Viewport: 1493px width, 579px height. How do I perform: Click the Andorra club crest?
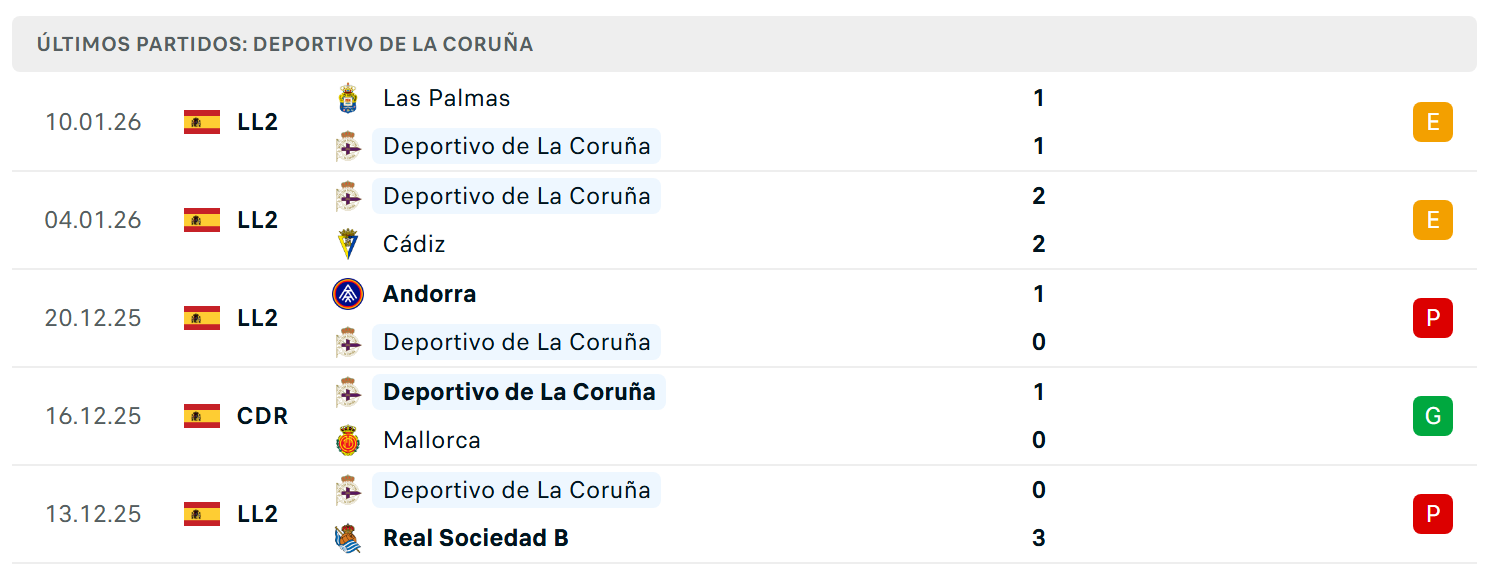pos(347,294)
